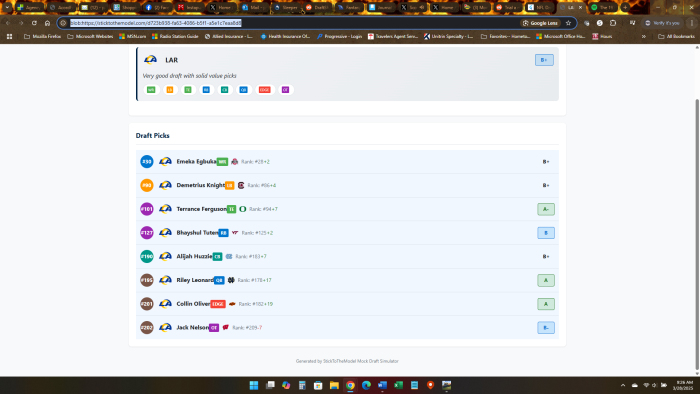Switch to the Sleeper tab
Image resolution: width=700 pixels, height=394 pixels.
pyautogui.click(x=286, y=7)
